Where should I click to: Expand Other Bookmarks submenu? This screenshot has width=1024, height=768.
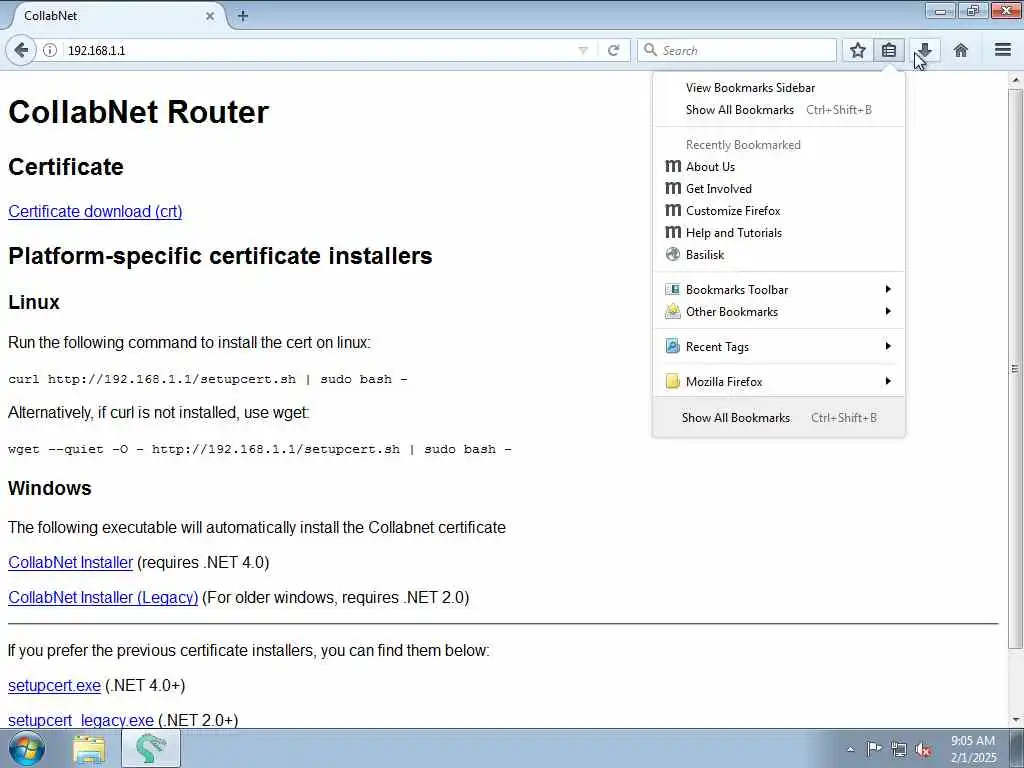tap(778, 312)
